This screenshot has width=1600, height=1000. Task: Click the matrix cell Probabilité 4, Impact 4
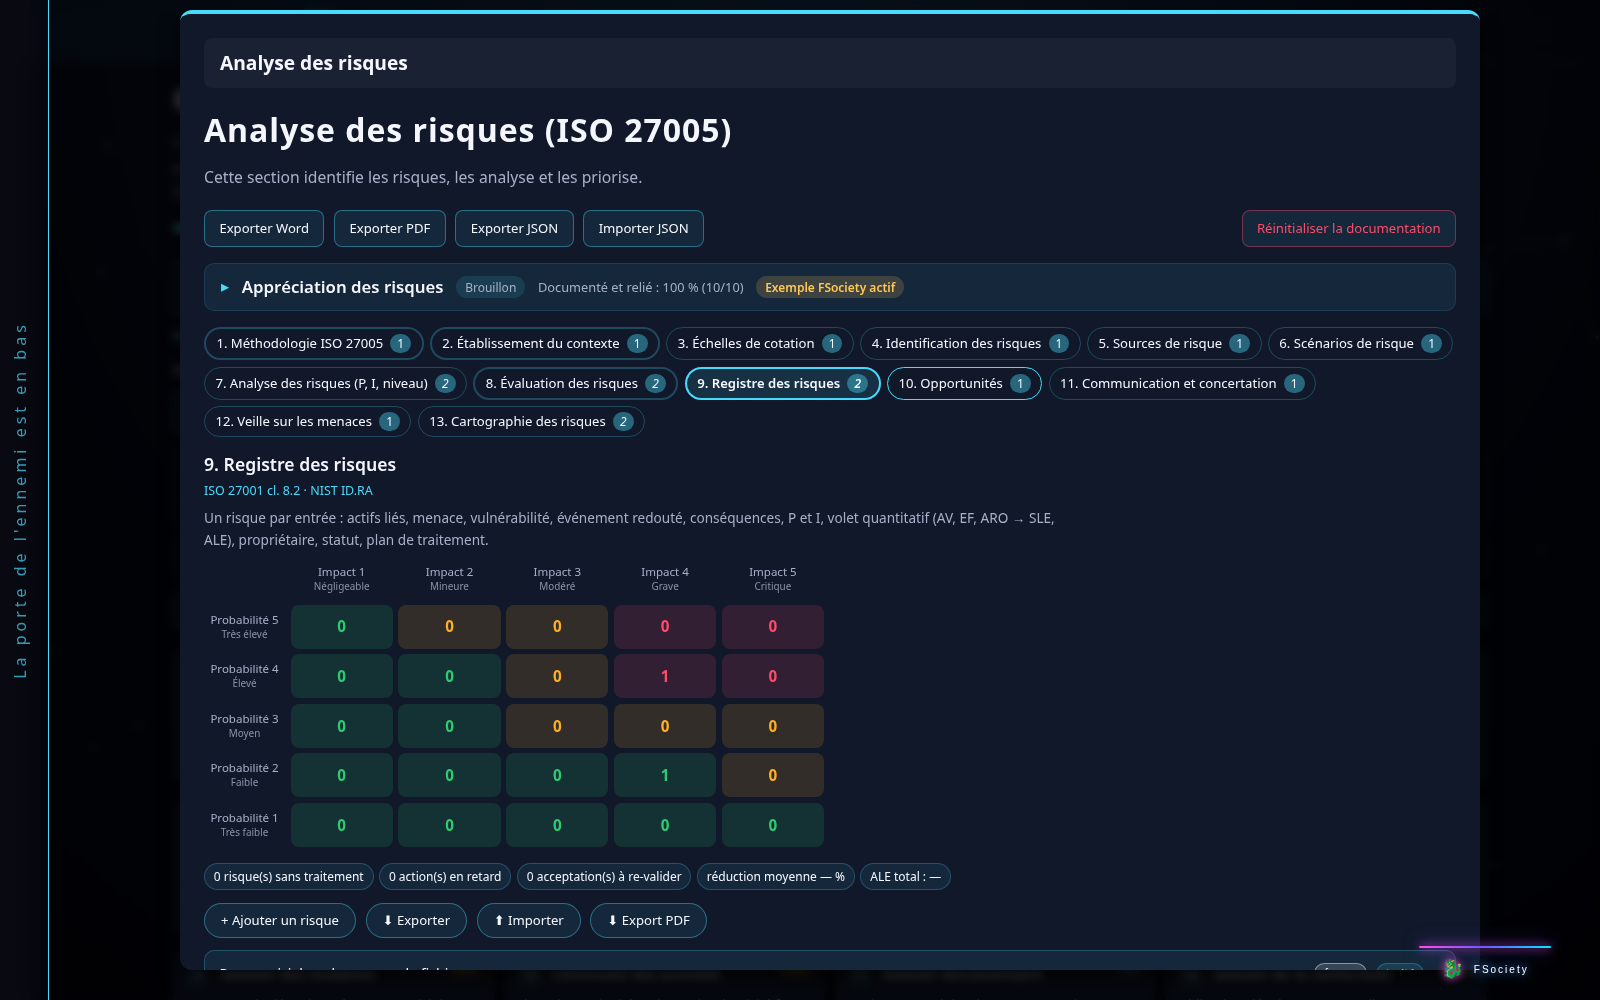(x=665, y=676)
